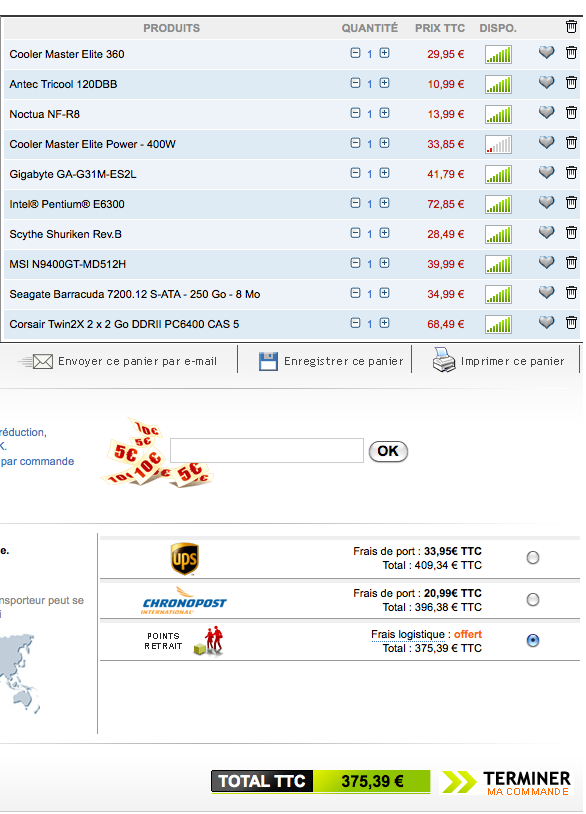The image size is (586, 814).
Task: Add Cooler Master Elite Power to wishlist
Action: (x=546, y=142)
